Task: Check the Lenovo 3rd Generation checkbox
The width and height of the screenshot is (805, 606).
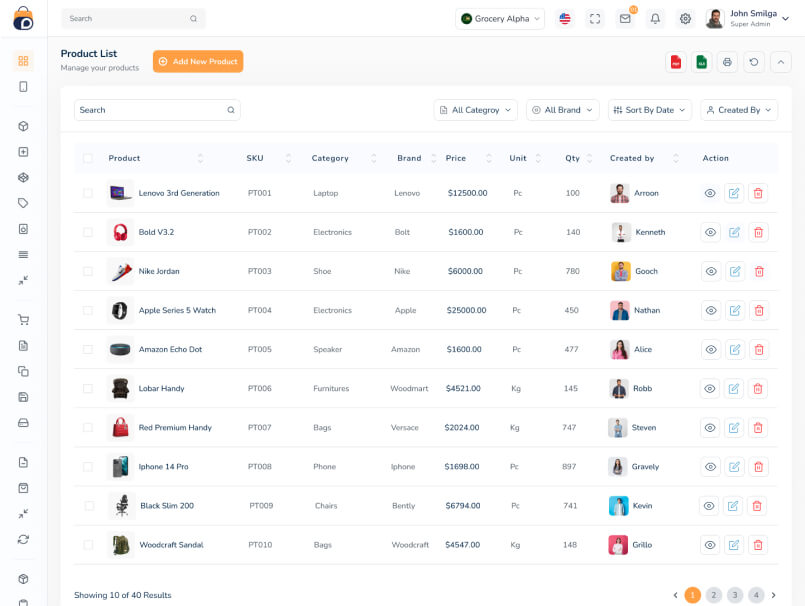Action: click(x=88, y=193)
